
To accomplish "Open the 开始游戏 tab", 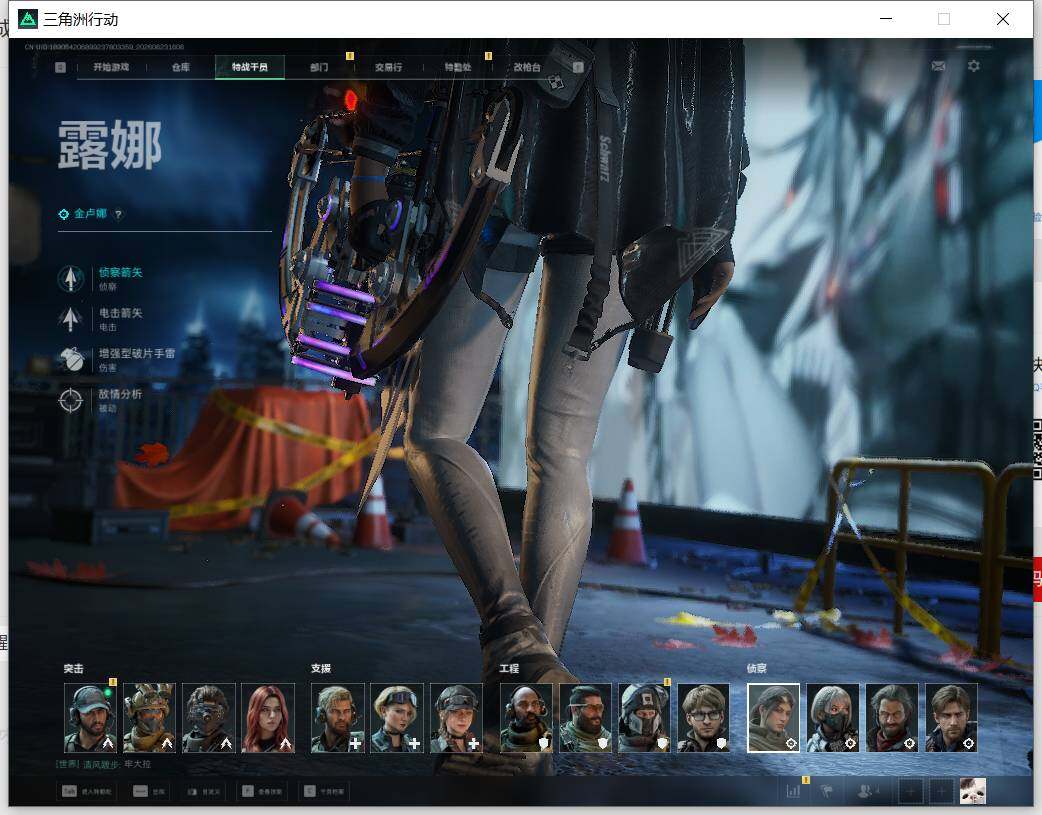I will pyautogui.click(x=110, y=67).
